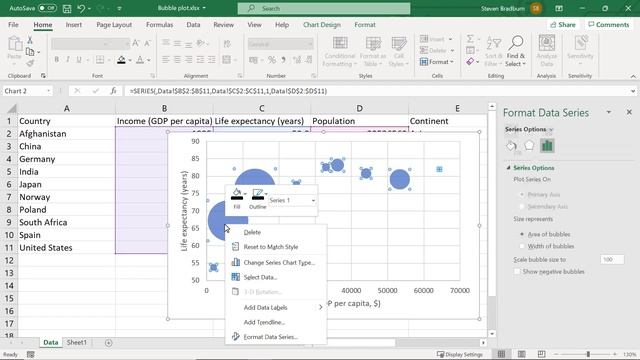Open the Series 1 chart element dropdown
This screenshot has height=360, width=640.
(313, 200)
